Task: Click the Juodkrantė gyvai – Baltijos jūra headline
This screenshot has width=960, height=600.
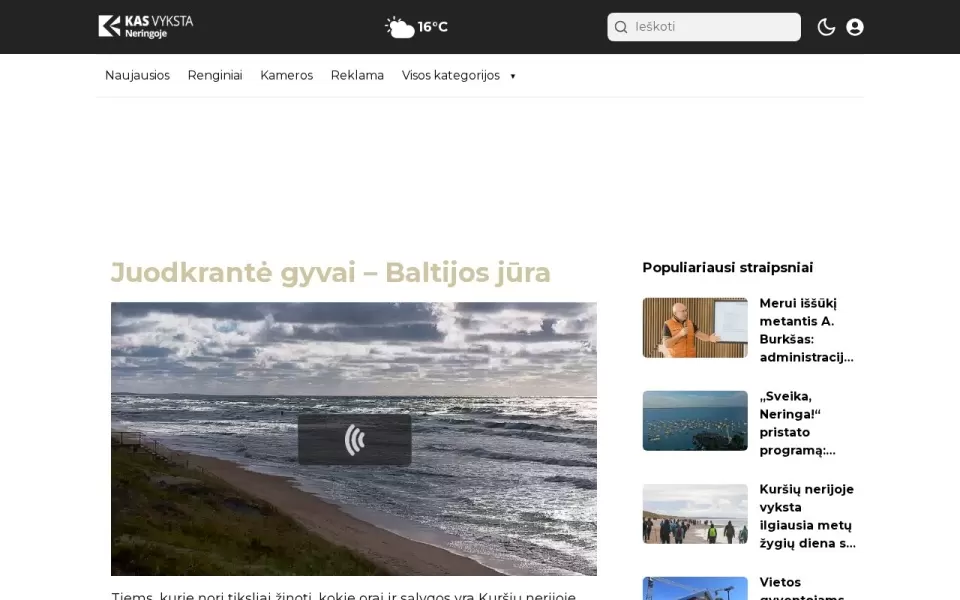Action: click(x=331, y=272)
